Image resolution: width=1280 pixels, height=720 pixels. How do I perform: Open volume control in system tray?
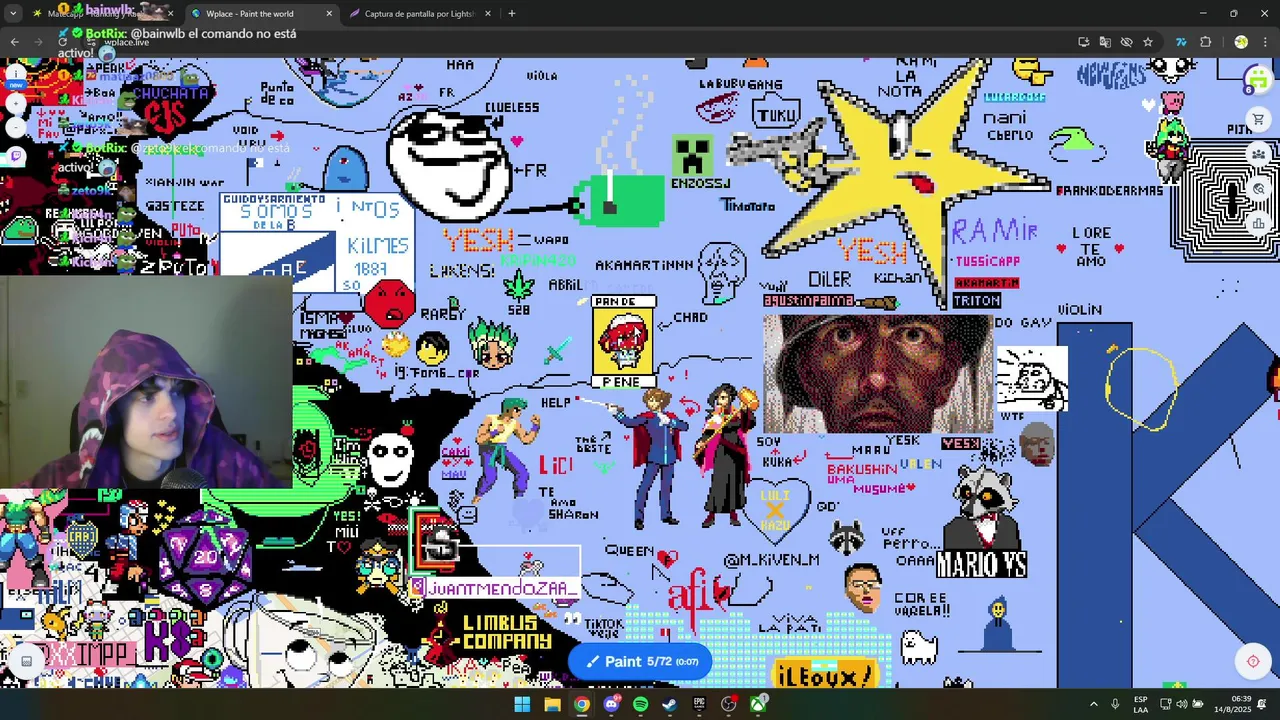click(x=1182, y=704)
